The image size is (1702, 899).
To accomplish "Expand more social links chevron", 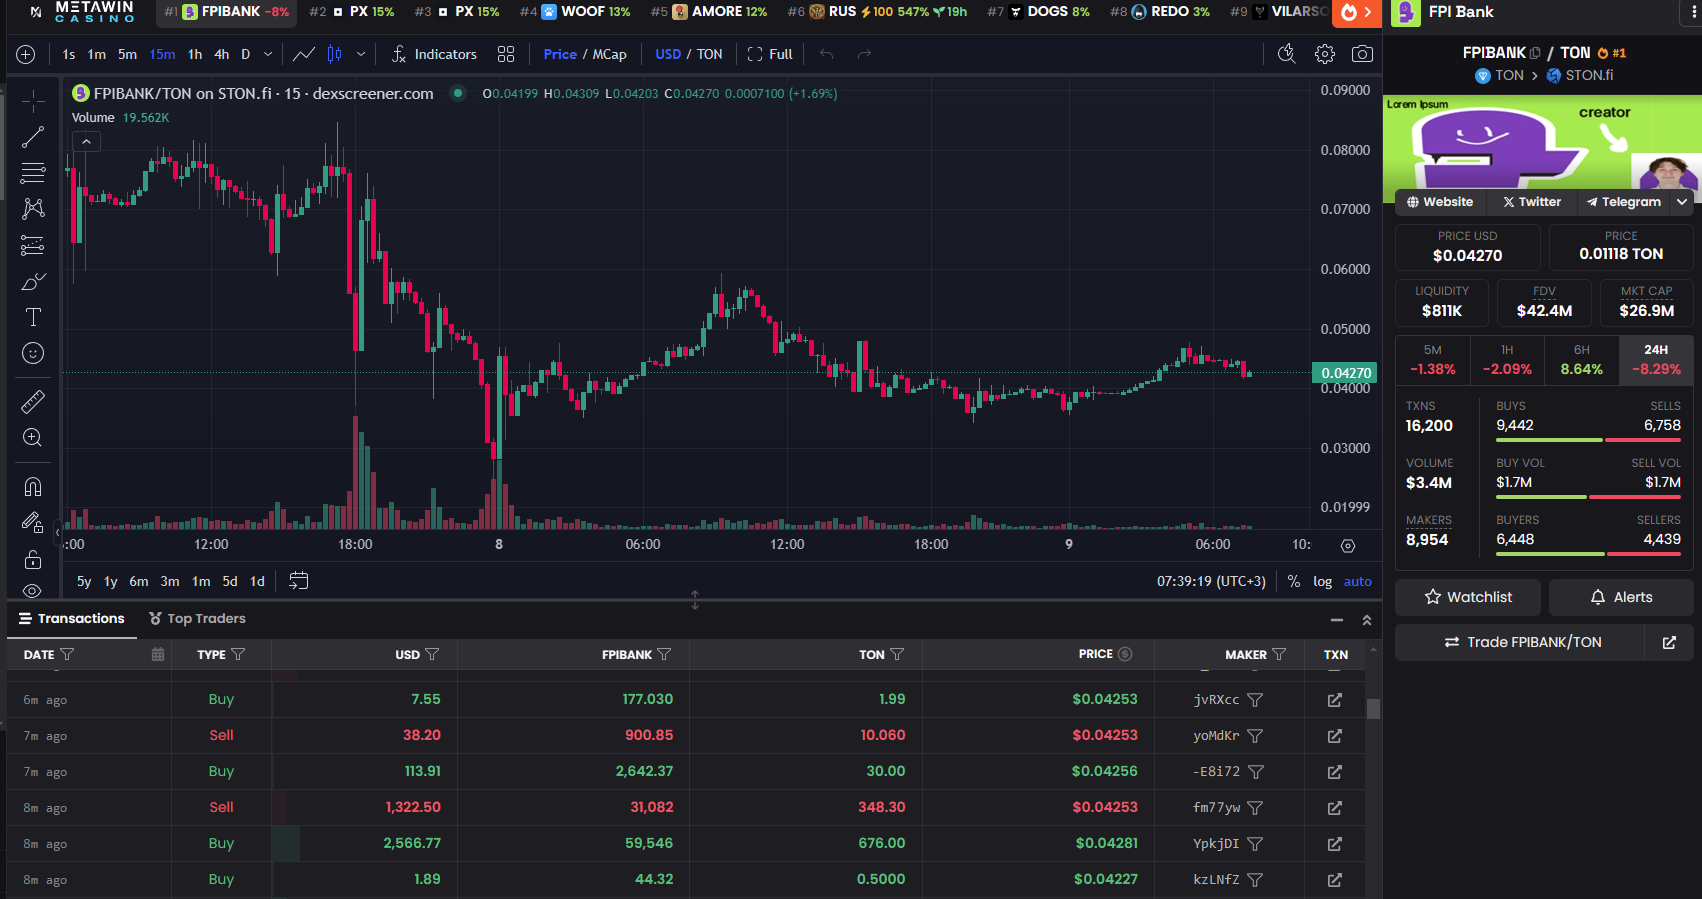I will click(1682, 202).
